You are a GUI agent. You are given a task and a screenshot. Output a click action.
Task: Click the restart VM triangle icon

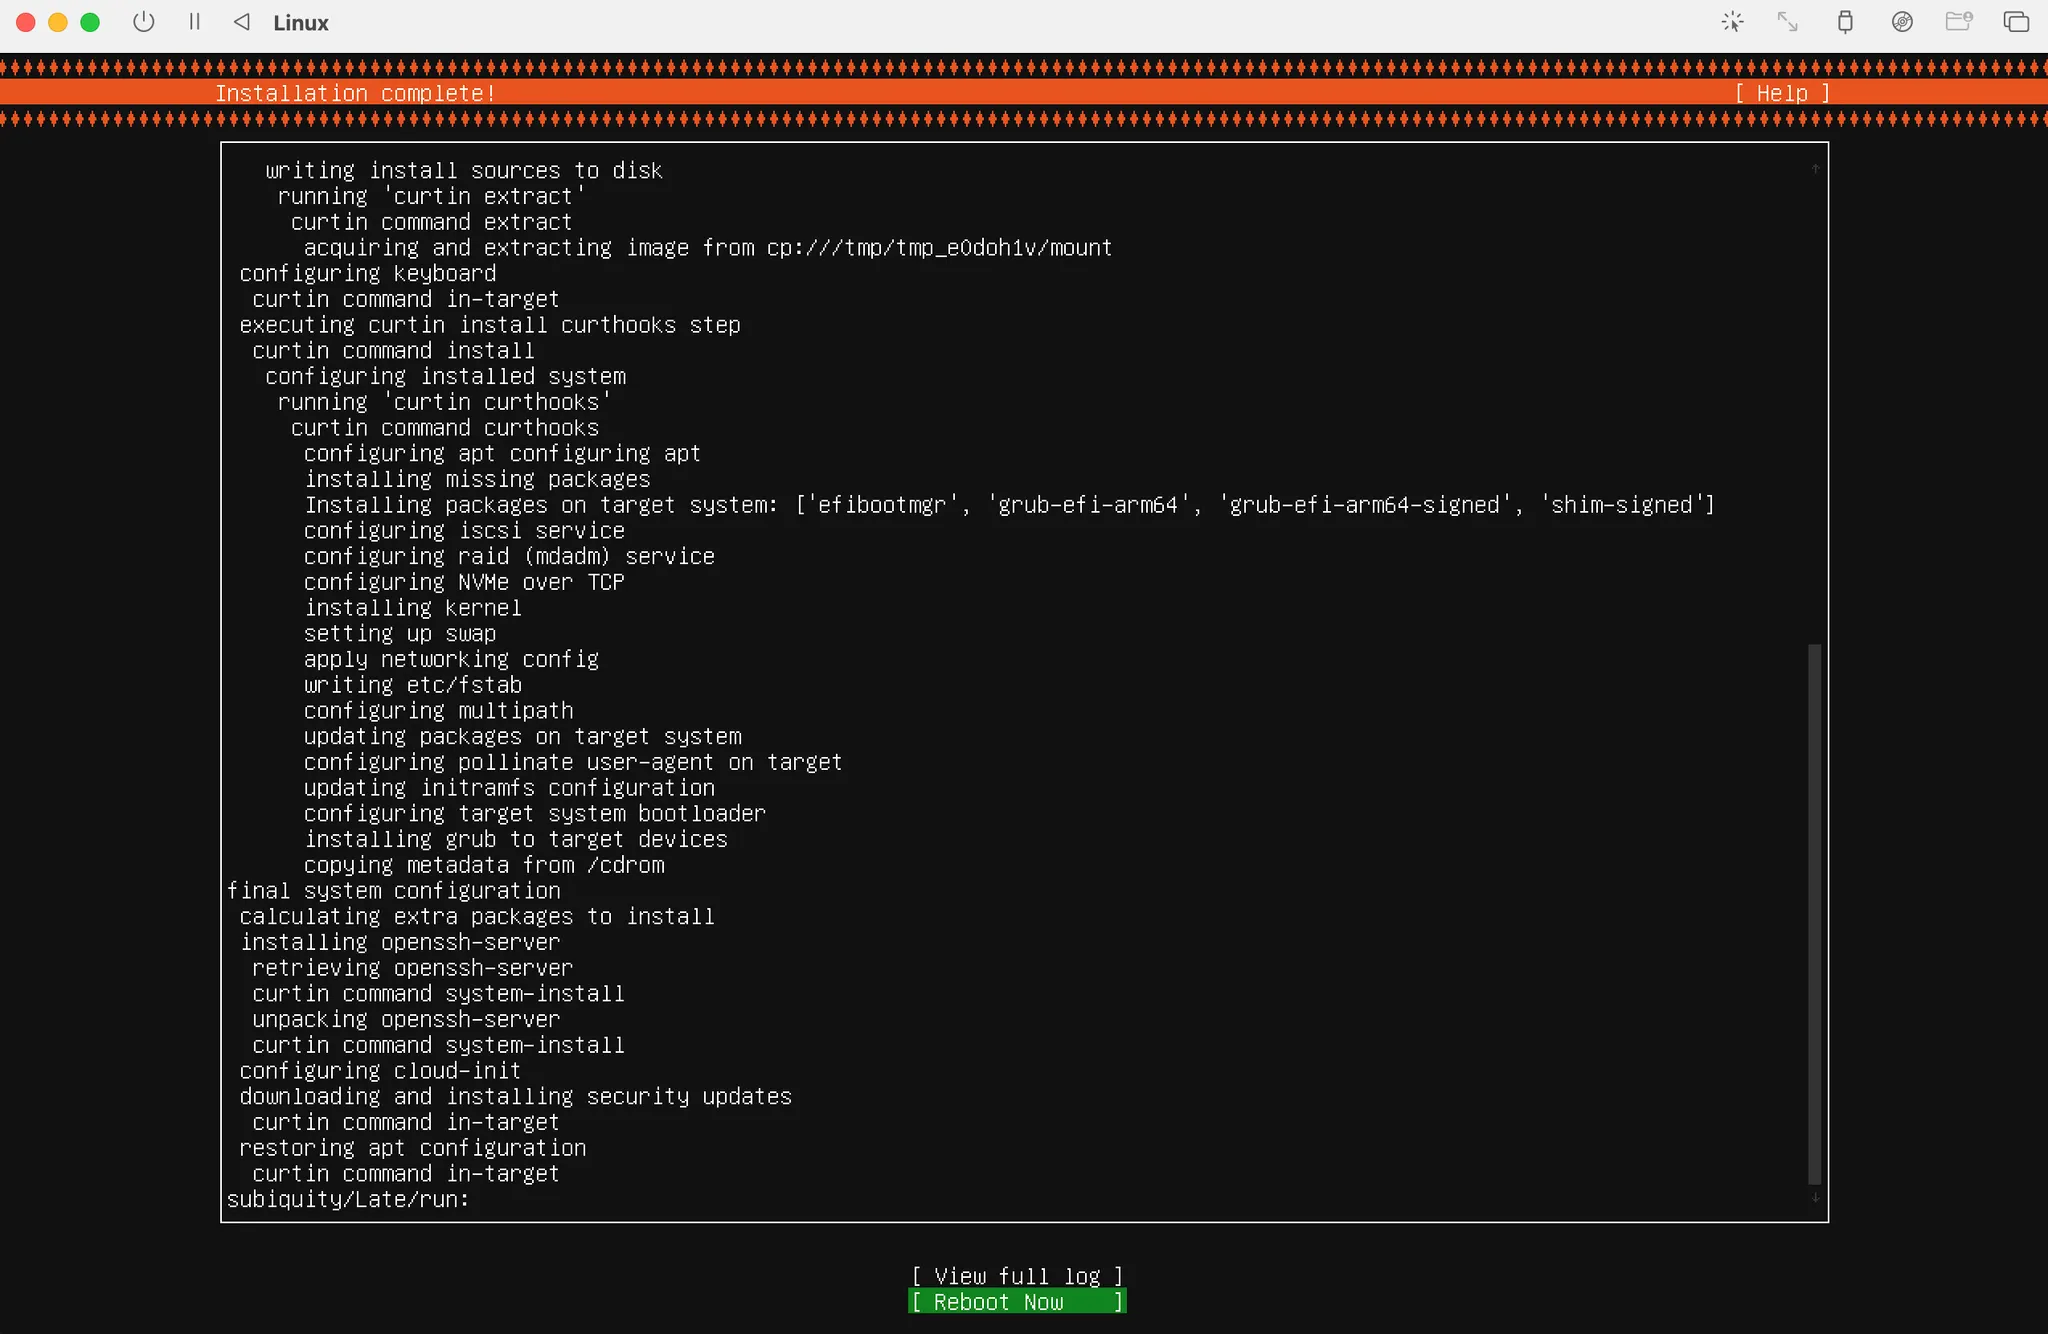tap(242, 22)
